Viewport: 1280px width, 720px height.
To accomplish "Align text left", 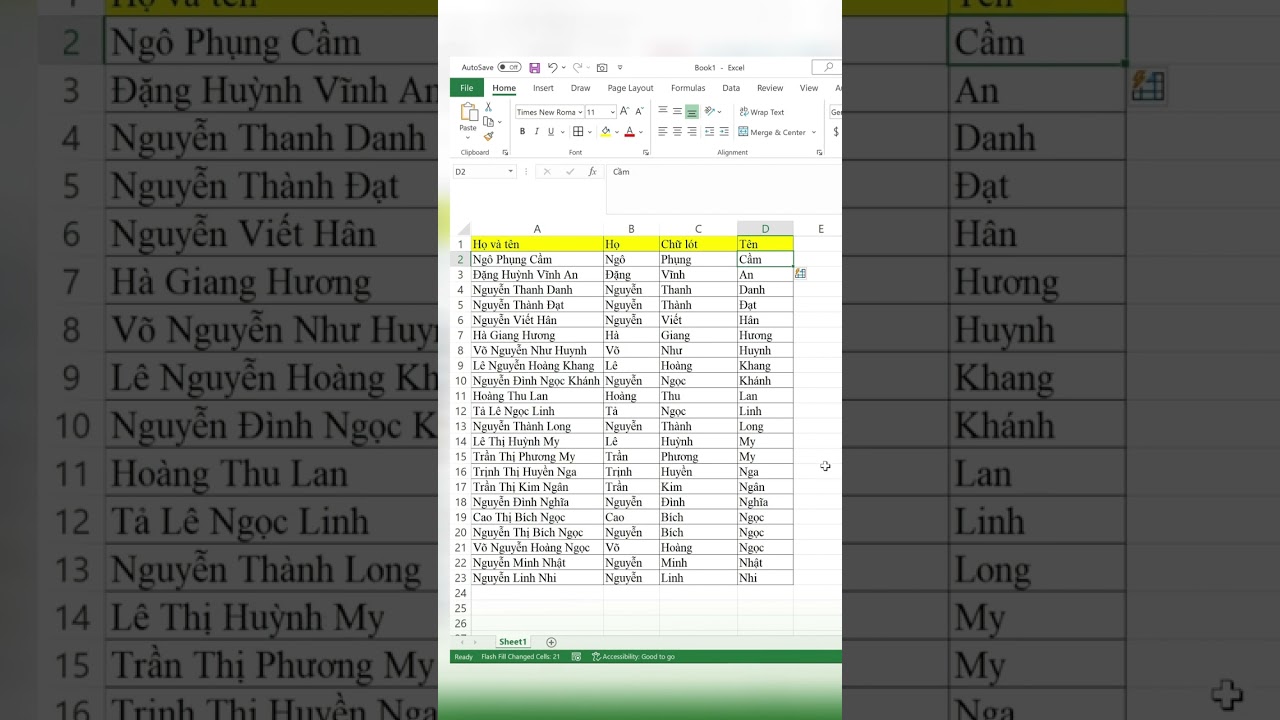I will point(662,132).
